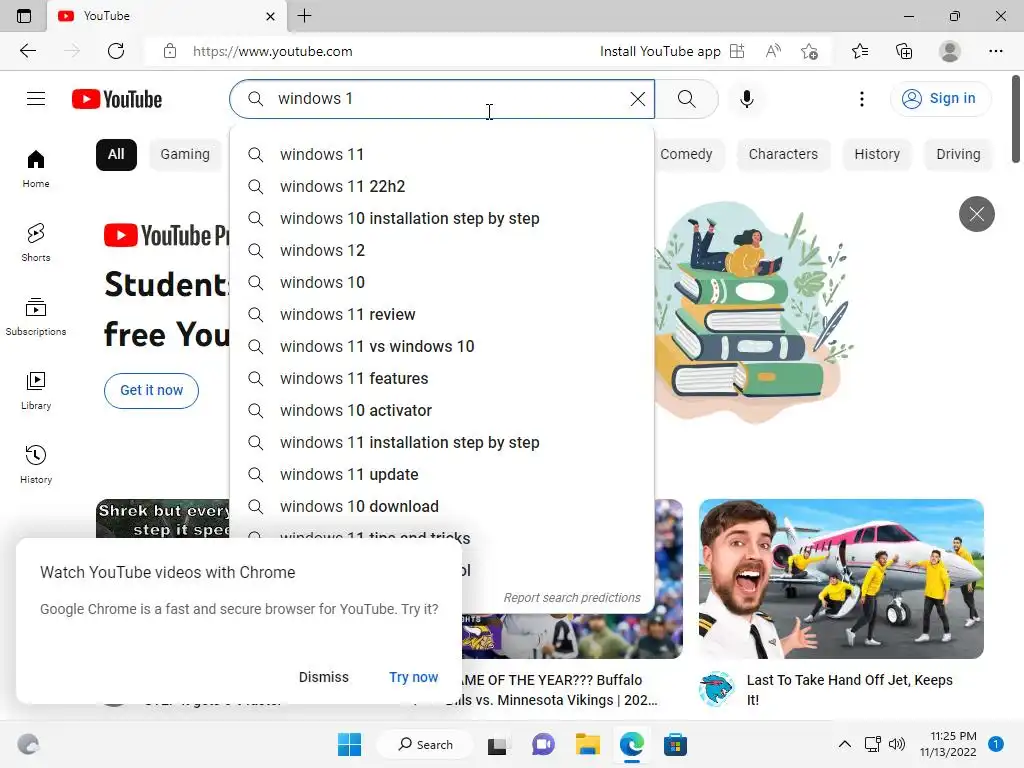The width and height of the screenshot is (1024, 768).
Task: Choose suggestion "windows 11"
Action: [x=442, y=154]
